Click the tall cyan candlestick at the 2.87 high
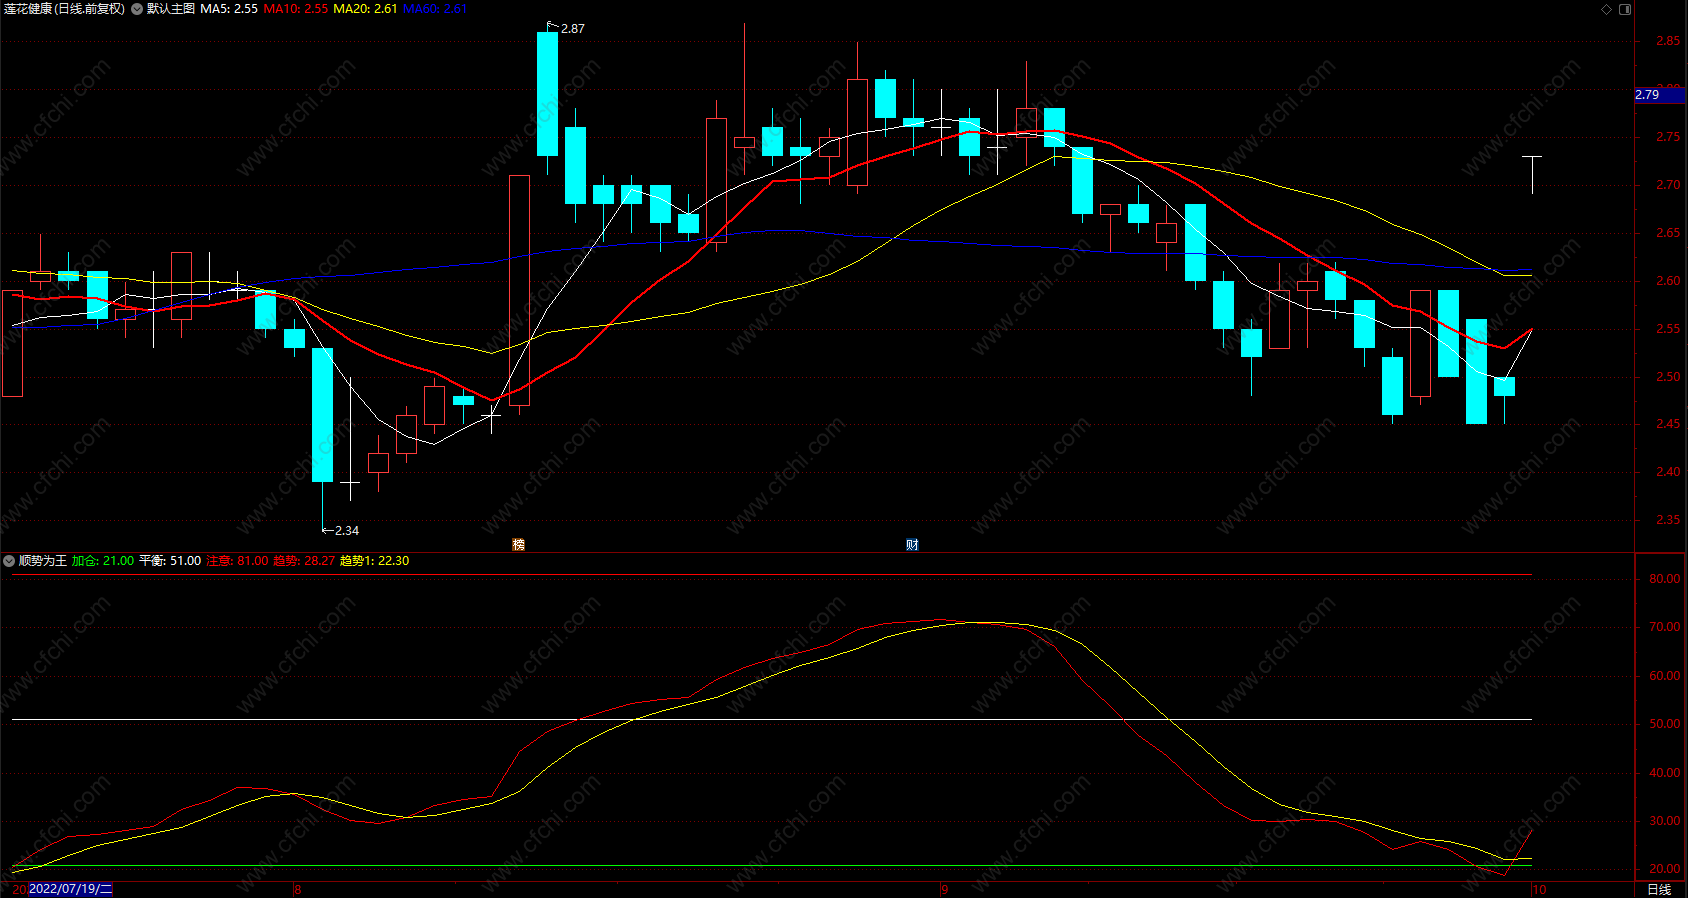 tap(547, 94)
